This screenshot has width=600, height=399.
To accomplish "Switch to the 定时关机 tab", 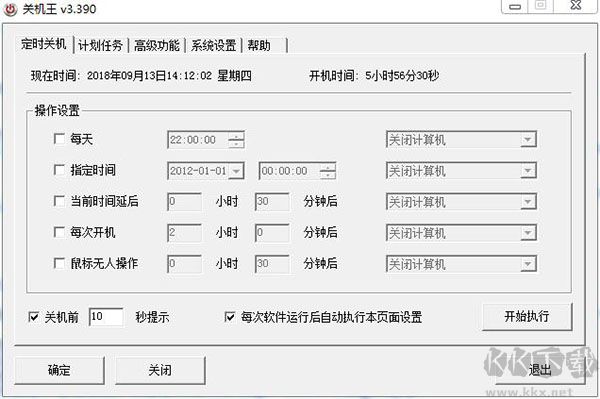I will pyautogui.click(x=44, y=44).
